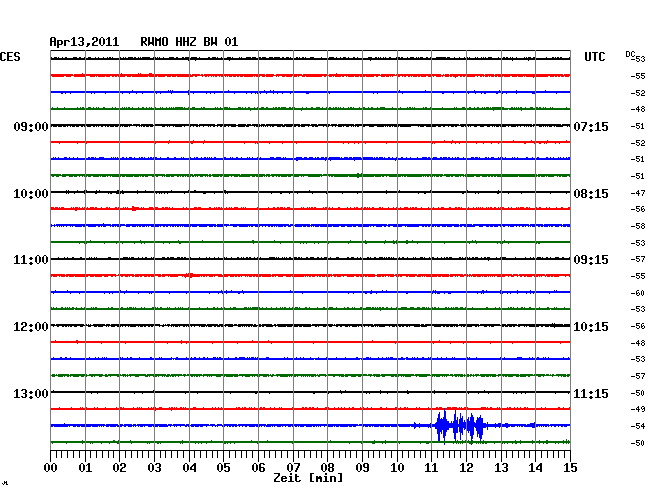Click the 09 minute tick label on x-axis
This screenshot has width=650, height=494.
(362, 467)
